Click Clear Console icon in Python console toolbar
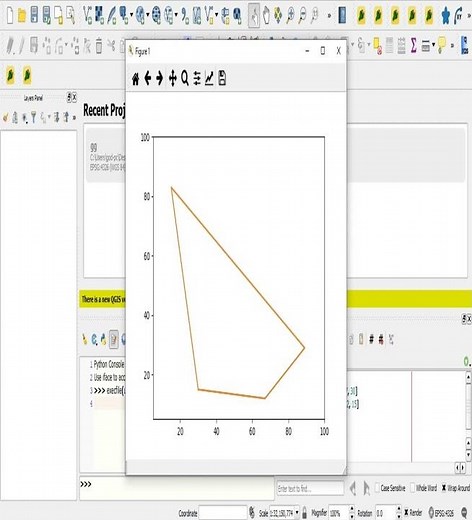This screenshot has width=472, height=520. click(x=85, y=339)
